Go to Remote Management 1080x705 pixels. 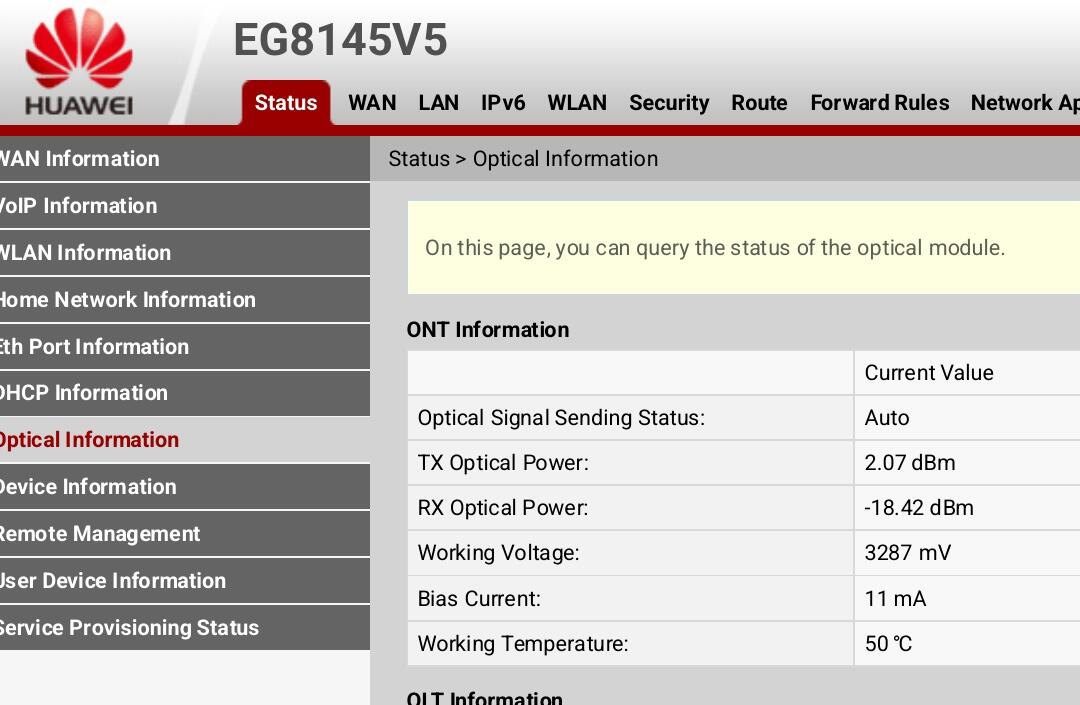pos(100,534)
